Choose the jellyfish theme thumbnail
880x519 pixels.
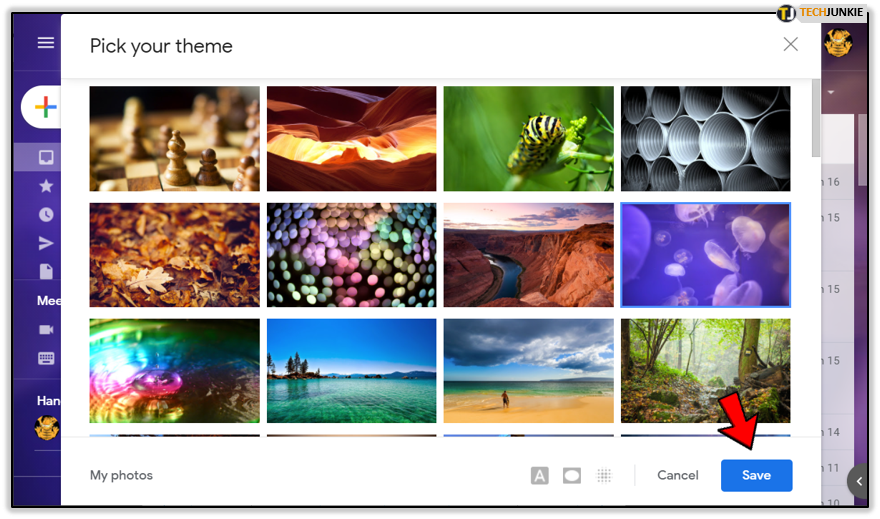pyautogui.click(x=705, y=255)
